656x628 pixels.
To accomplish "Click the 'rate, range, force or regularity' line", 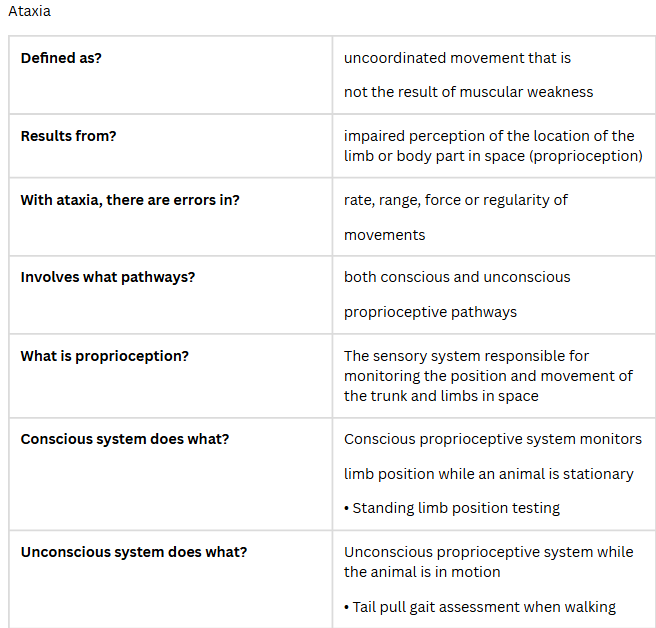I will [455, 200].
